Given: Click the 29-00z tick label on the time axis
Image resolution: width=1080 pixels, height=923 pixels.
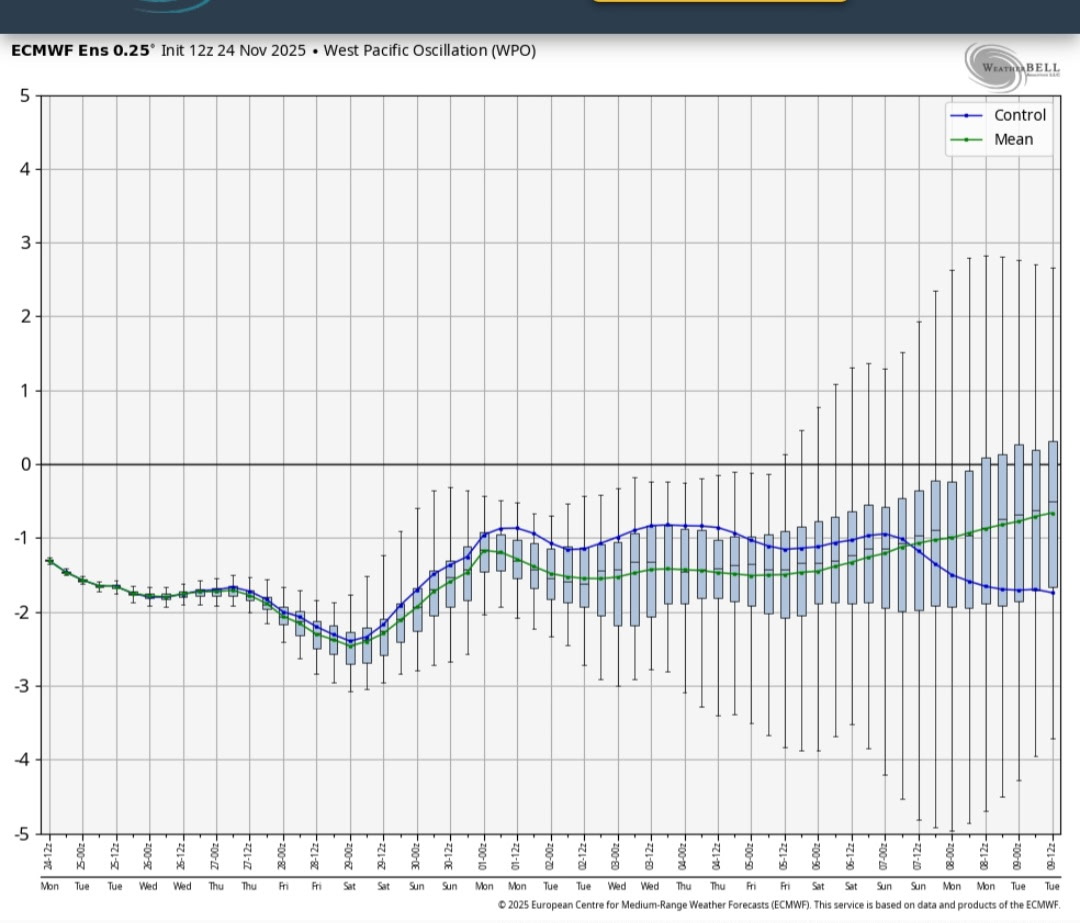Looking at the screenshot, I should [x=350, y=856].
